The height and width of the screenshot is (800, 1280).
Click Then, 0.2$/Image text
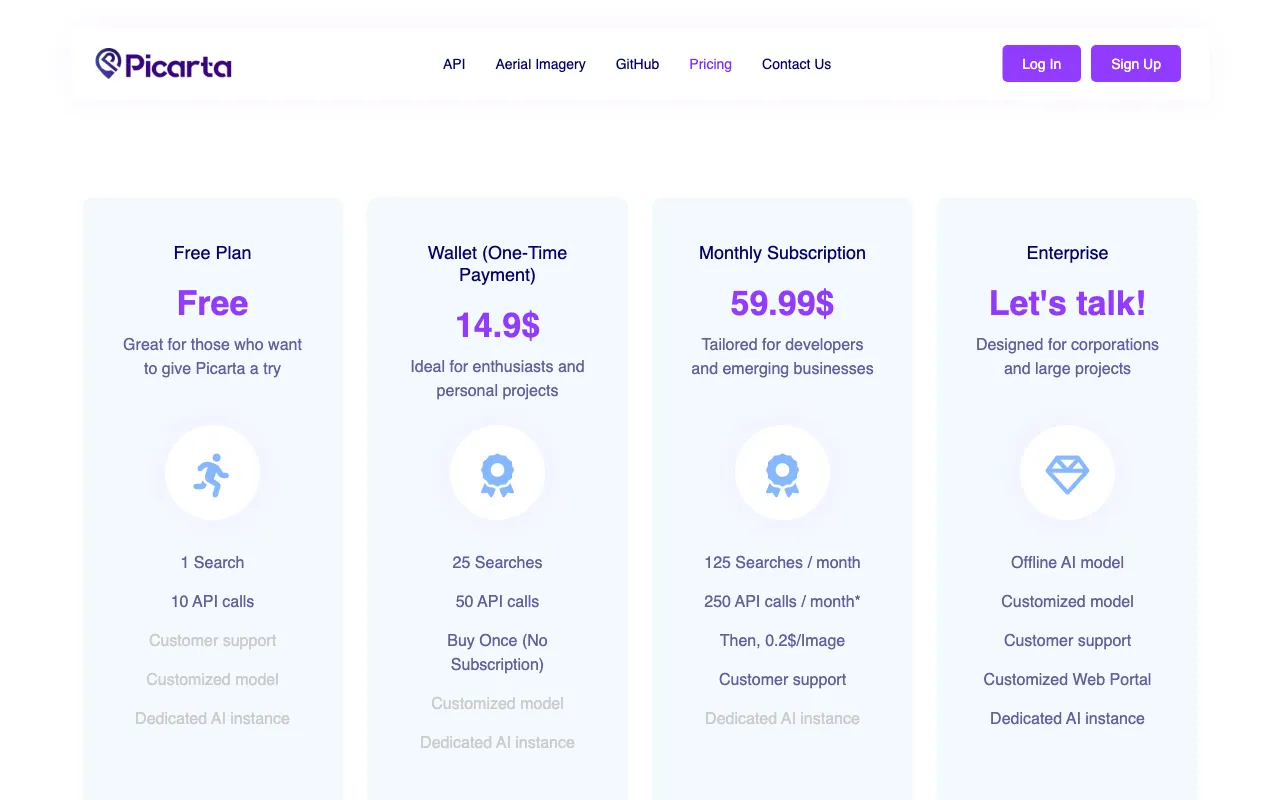click(782, 640)
